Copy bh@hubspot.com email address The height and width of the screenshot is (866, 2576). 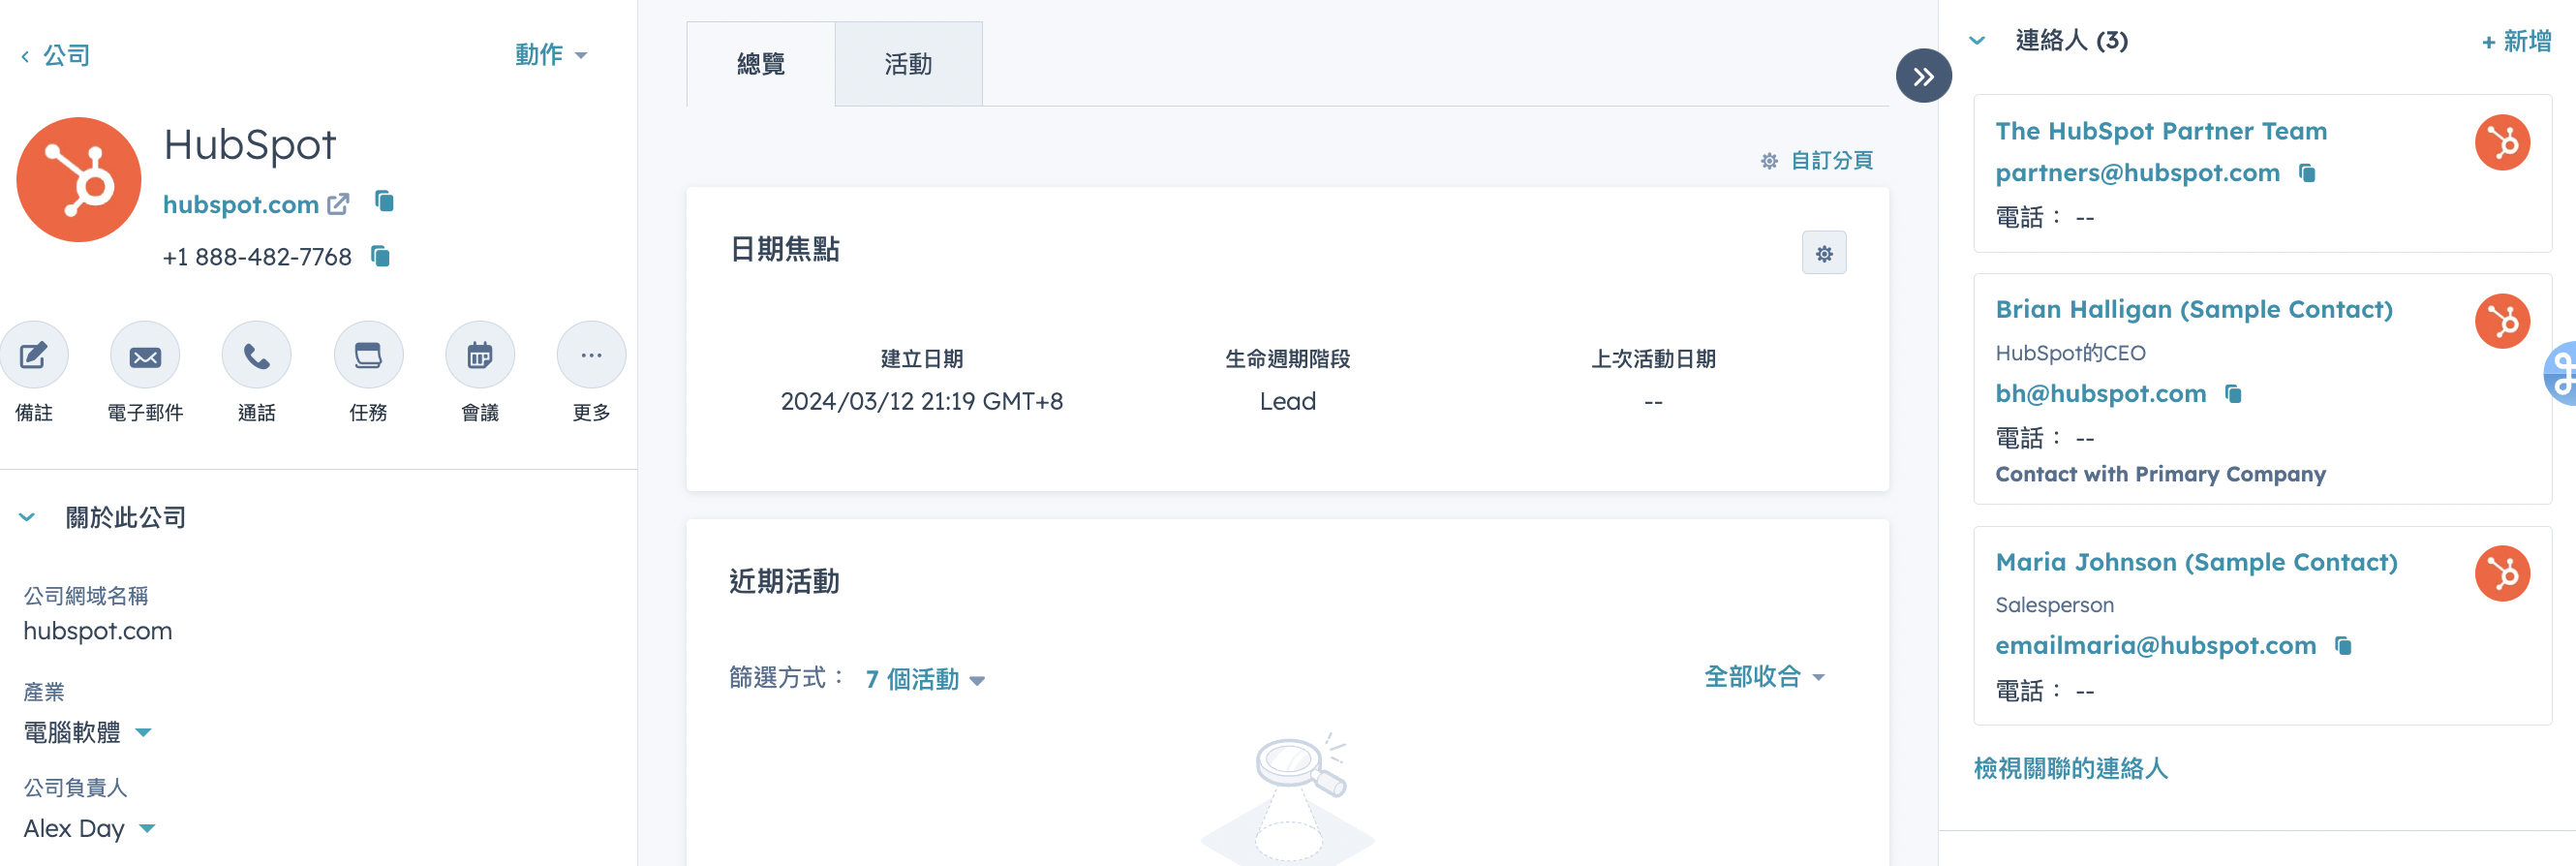[x=2233, y=394]
